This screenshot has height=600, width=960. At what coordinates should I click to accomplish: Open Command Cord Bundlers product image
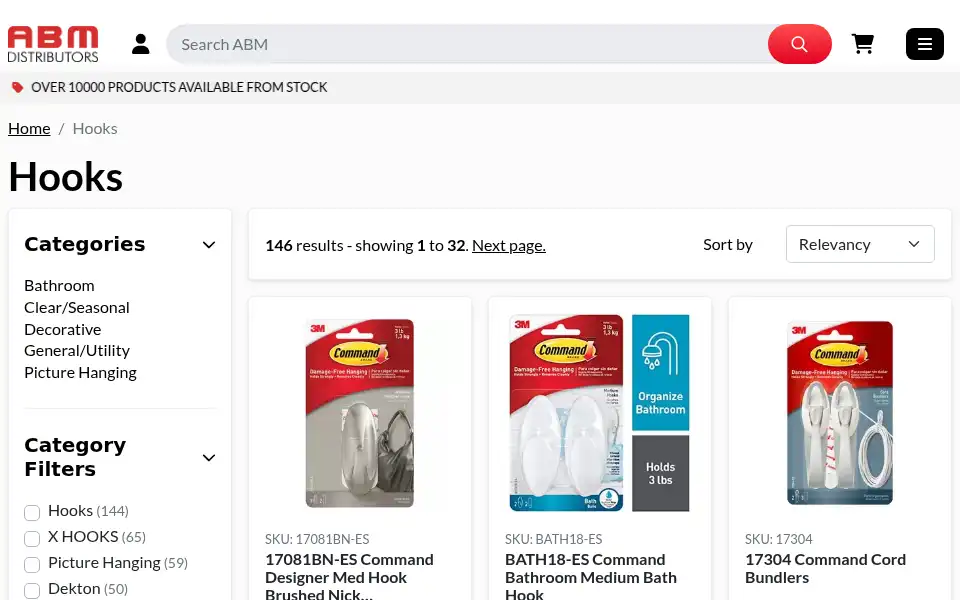coord(840,413)
